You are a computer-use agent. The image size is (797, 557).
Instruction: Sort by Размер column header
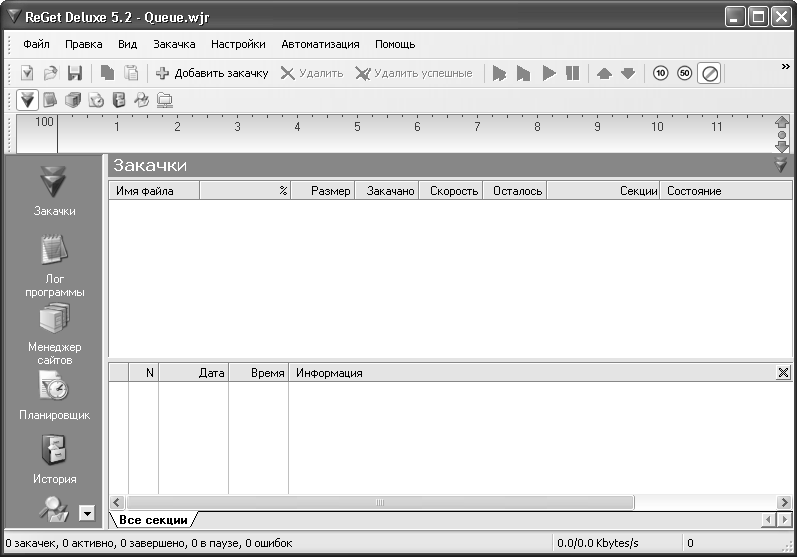323,191
